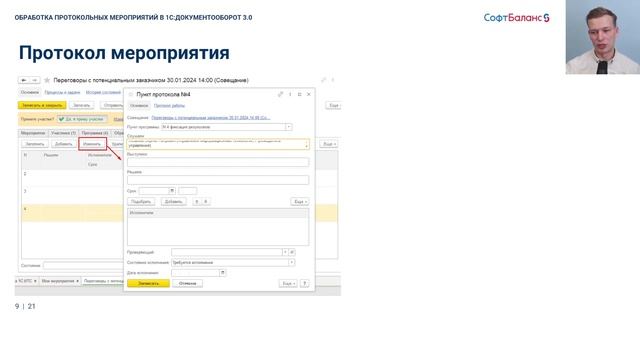Open calendar picker for the Срок field
Image resolution: width=640 pixels, height=360 pixels.
point(172,191)
